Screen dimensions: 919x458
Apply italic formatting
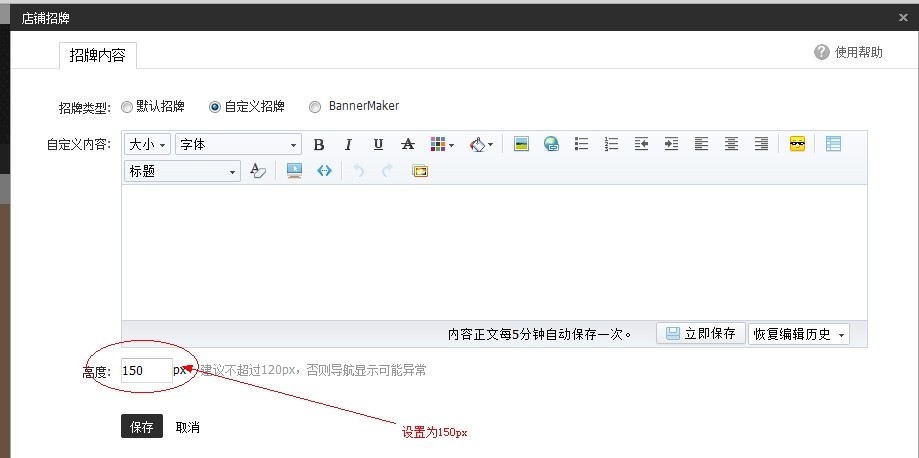[x=348, y=144]
